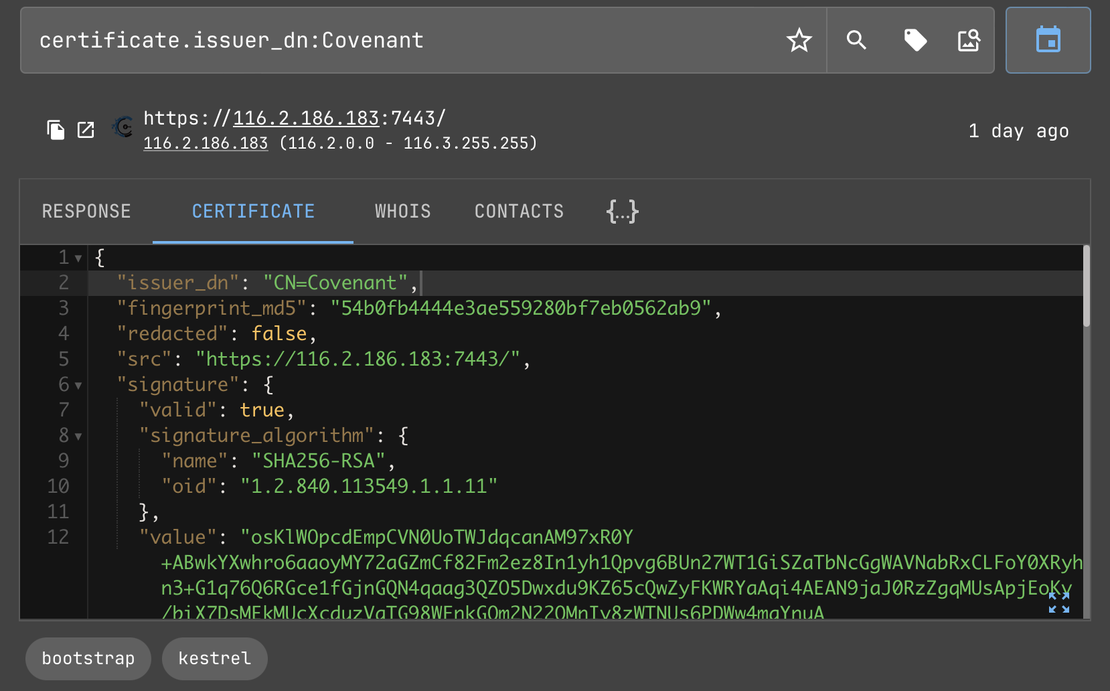Screen dimensions: 1110x691
Task: Click the search magnifier icon
Action: pos(855,40)
